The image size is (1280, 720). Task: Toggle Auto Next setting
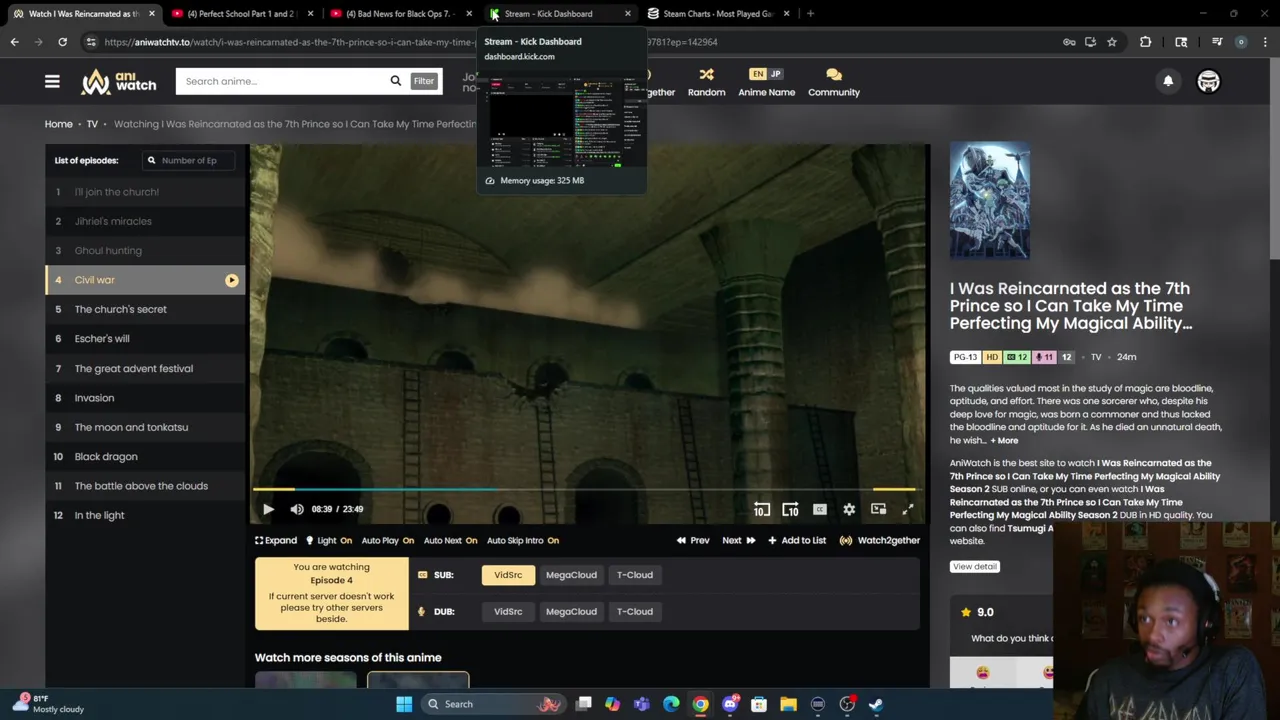pyautogui.click(x=450, y=540)
